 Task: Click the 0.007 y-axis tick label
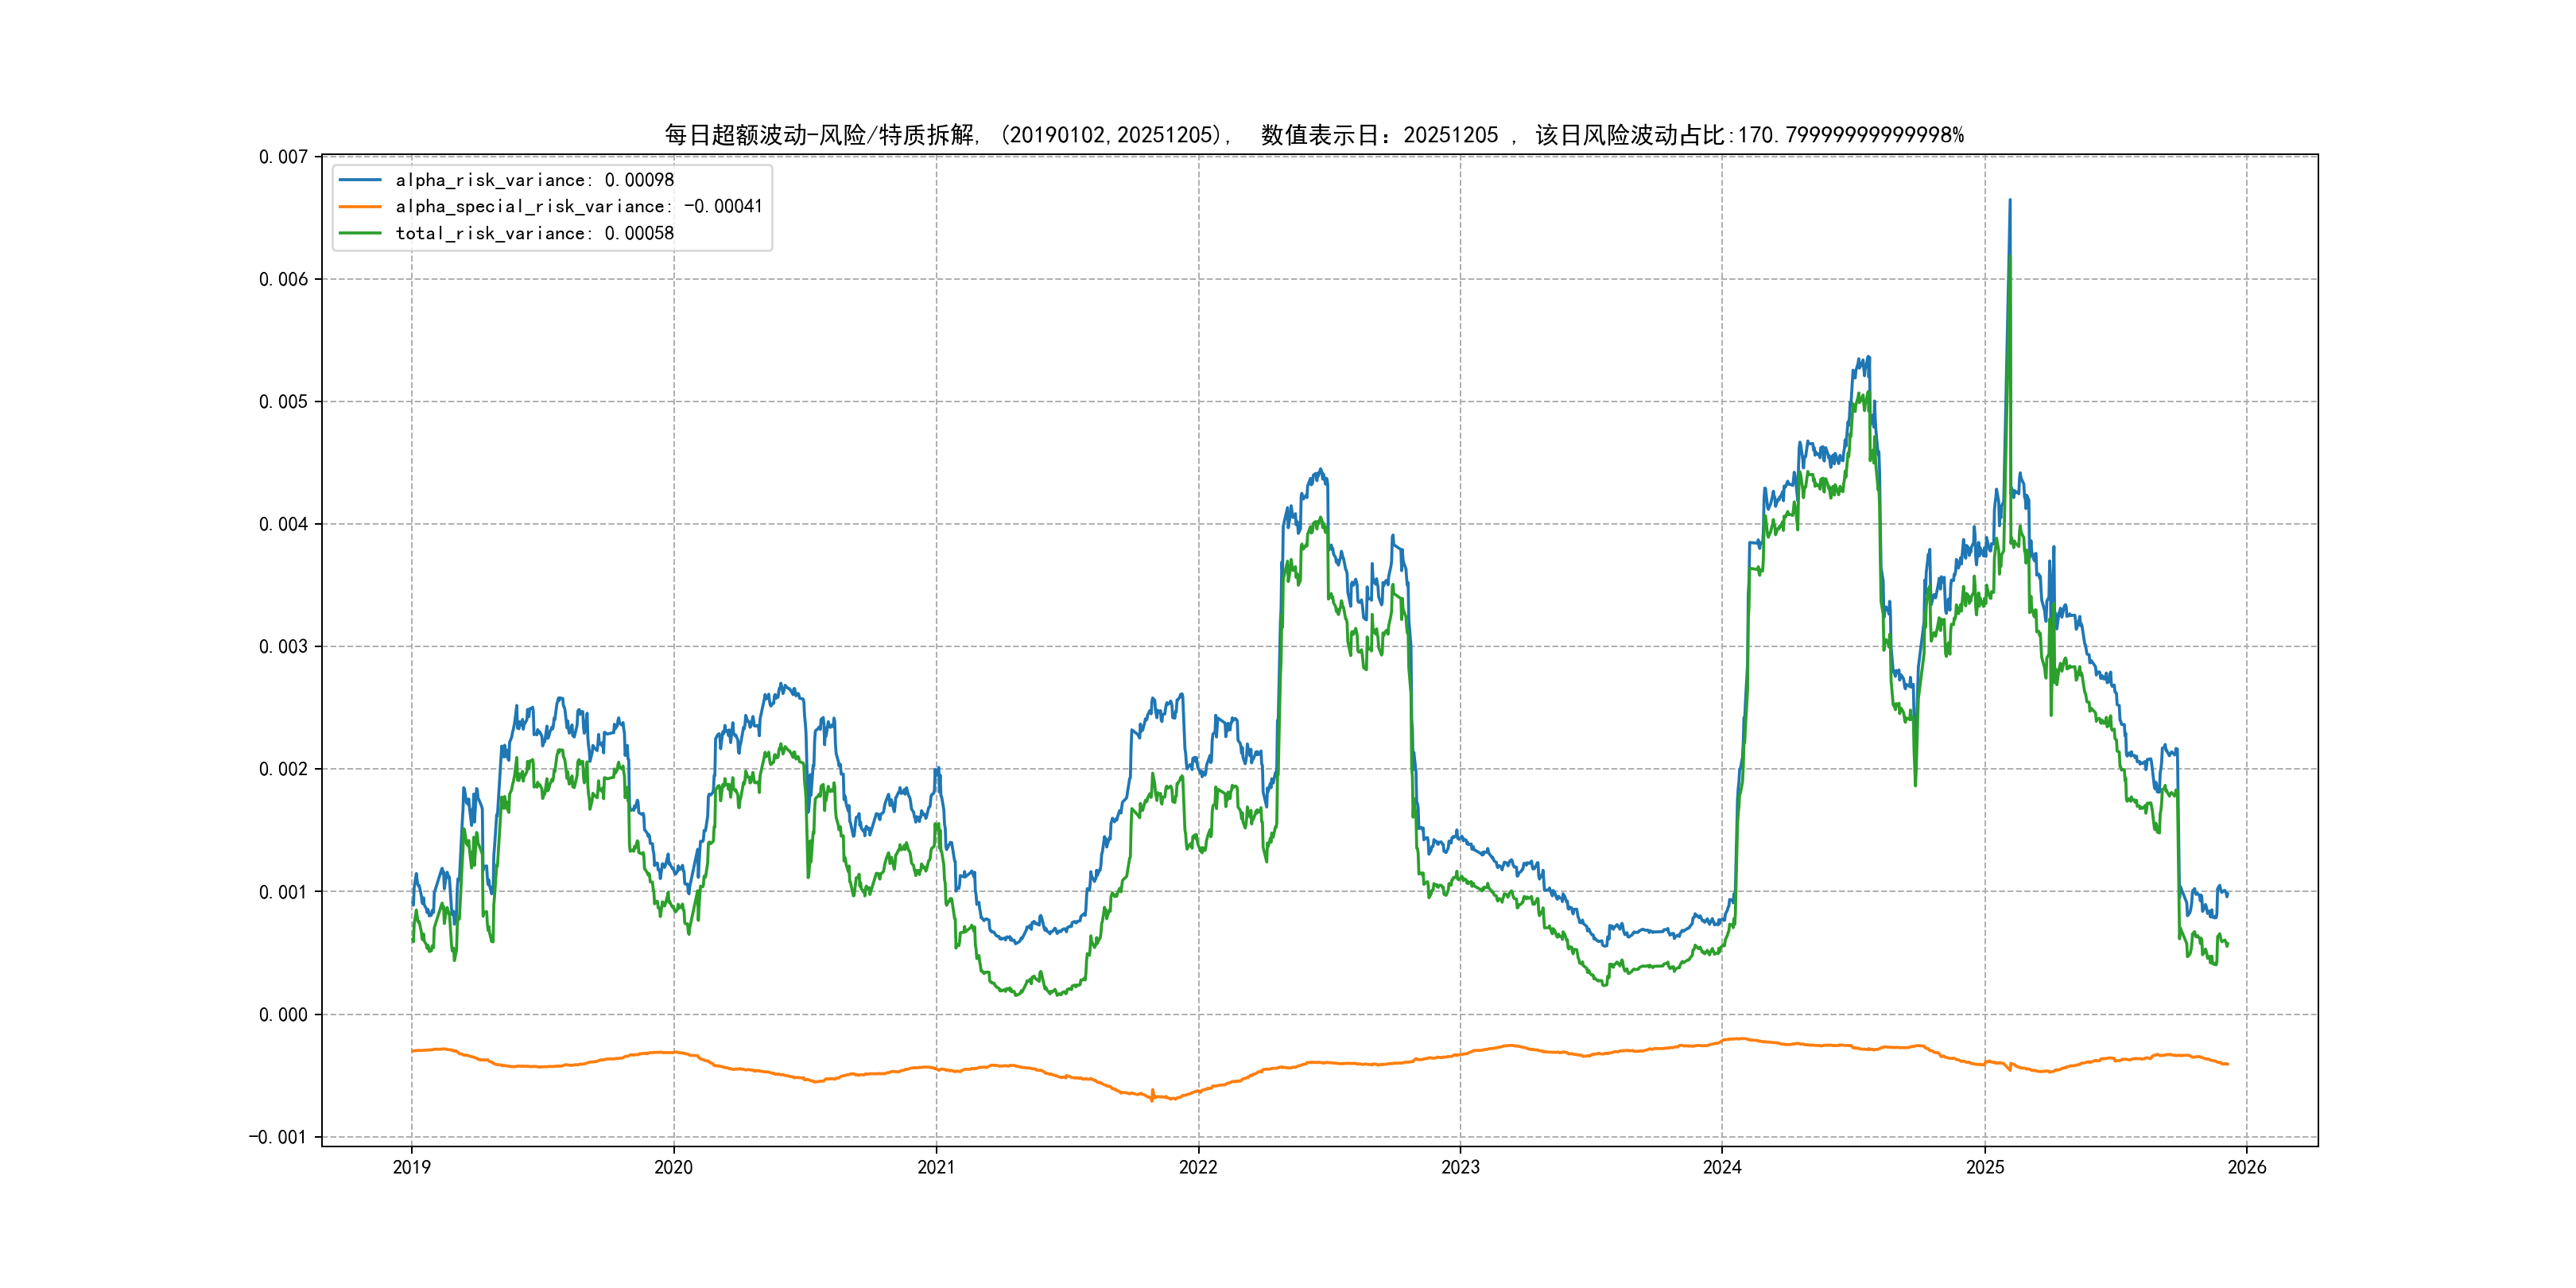(283, 157)
